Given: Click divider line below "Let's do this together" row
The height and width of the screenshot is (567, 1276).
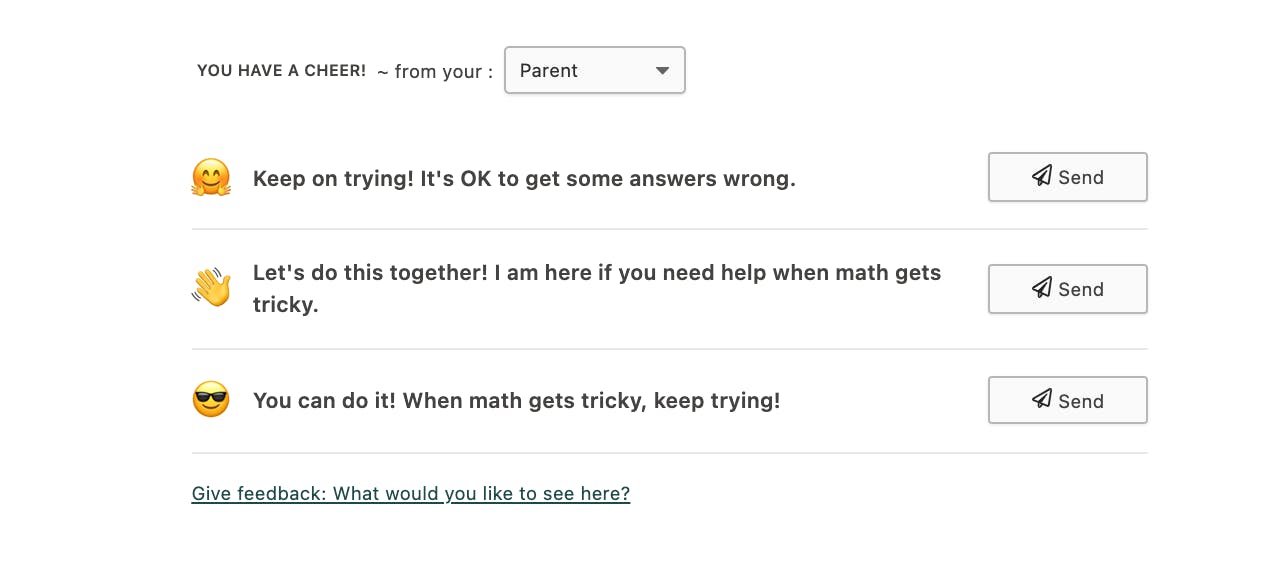Looking at the screenshot, I should [669, 349].
